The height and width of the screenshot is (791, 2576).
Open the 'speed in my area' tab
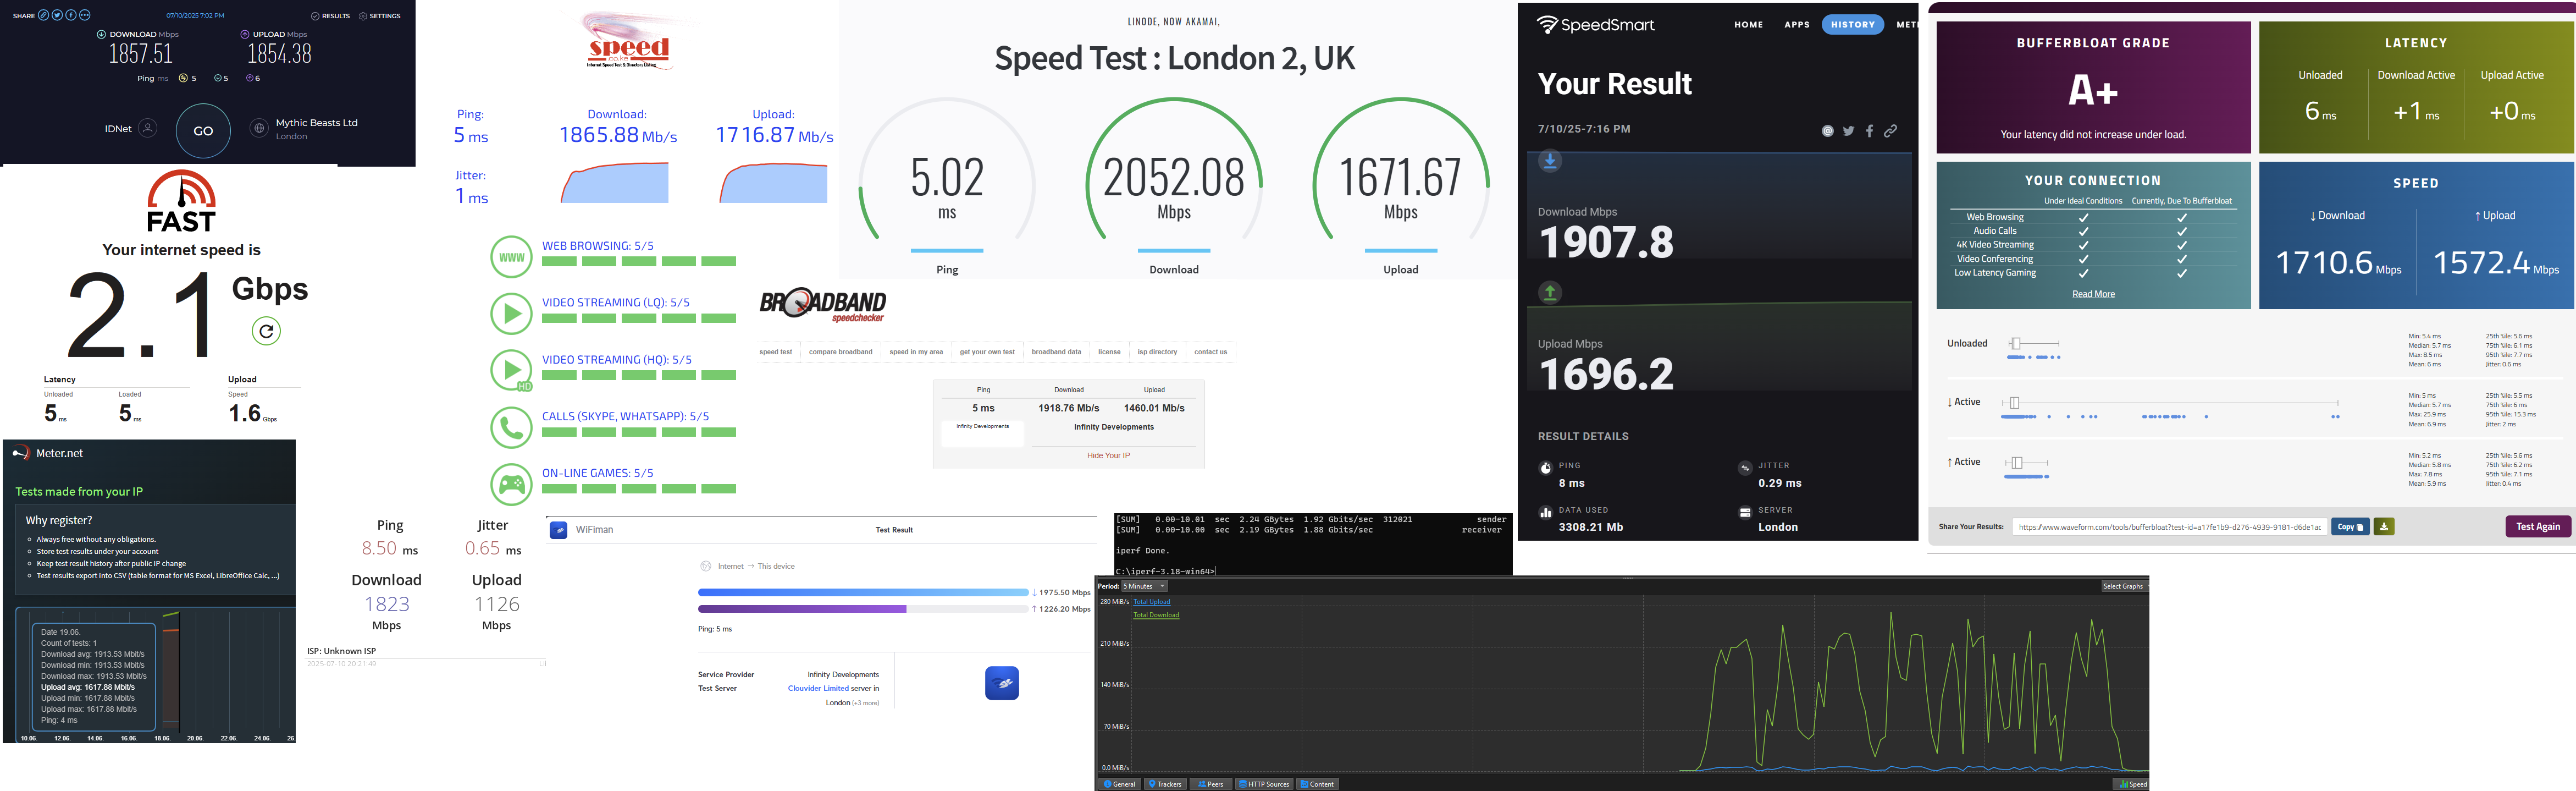coord(916,352)
